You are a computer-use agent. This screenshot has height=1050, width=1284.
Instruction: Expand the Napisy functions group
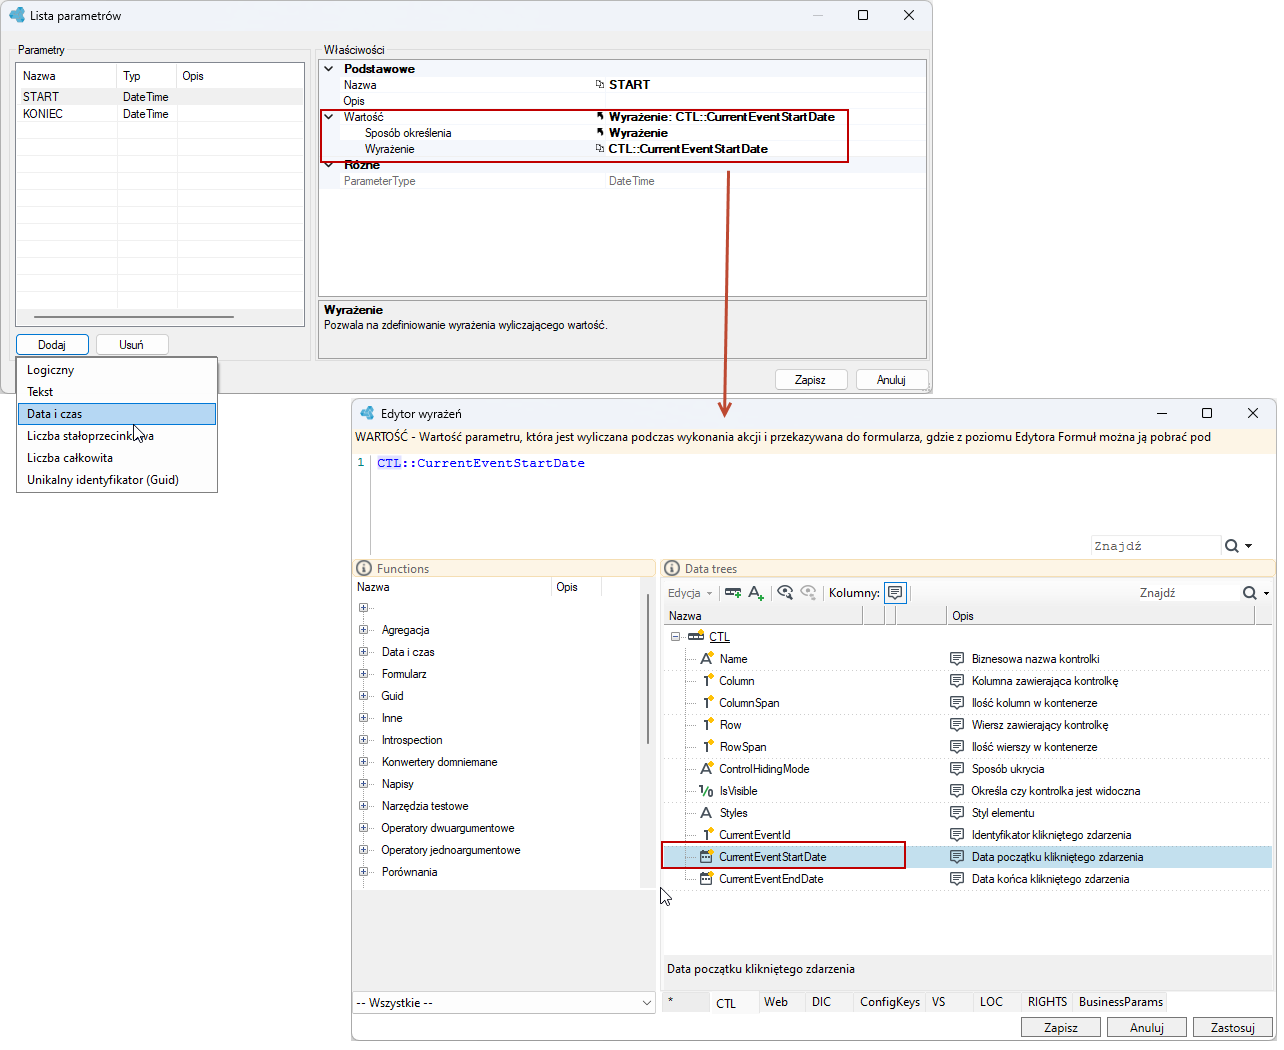pos(364,784)
